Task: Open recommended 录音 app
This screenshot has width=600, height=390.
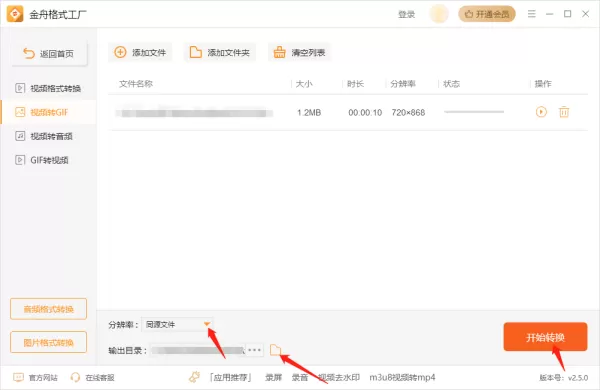Action: pyautogui.click(x=300, y=378)
